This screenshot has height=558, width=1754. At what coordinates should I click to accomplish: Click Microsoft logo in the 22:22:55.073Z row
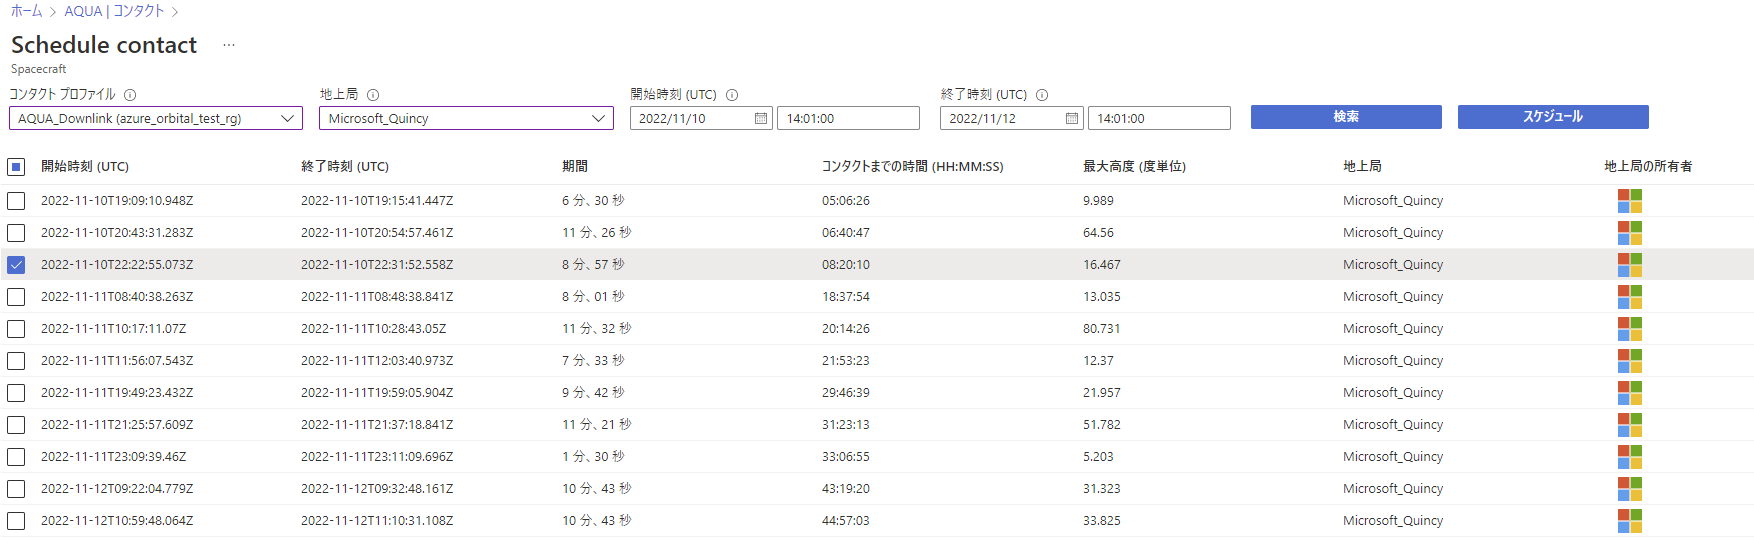(1630, 265)
